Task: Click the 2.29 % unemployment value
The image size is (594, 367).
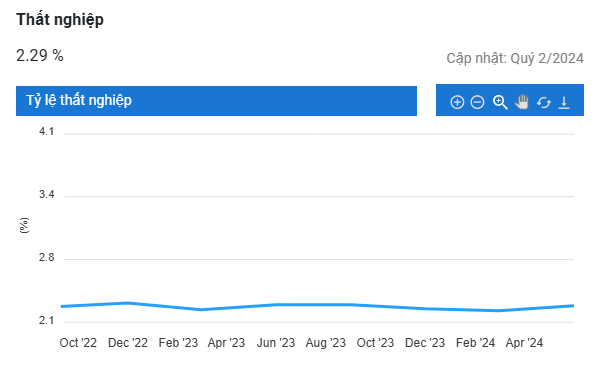Action: (x=40, y=56)
